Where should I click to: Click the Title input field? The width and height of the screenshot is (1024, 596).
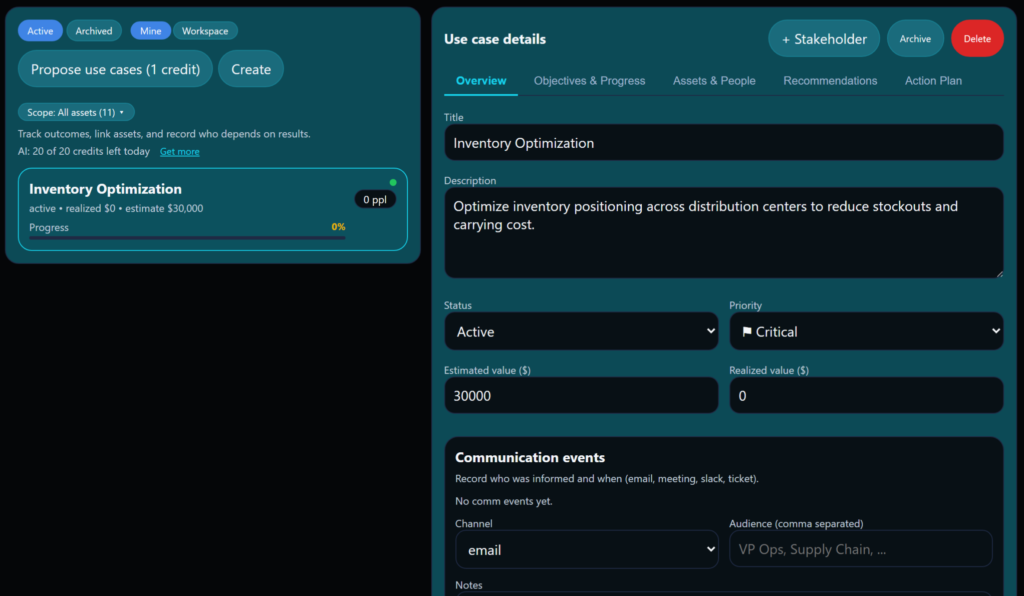click(724, 143)
